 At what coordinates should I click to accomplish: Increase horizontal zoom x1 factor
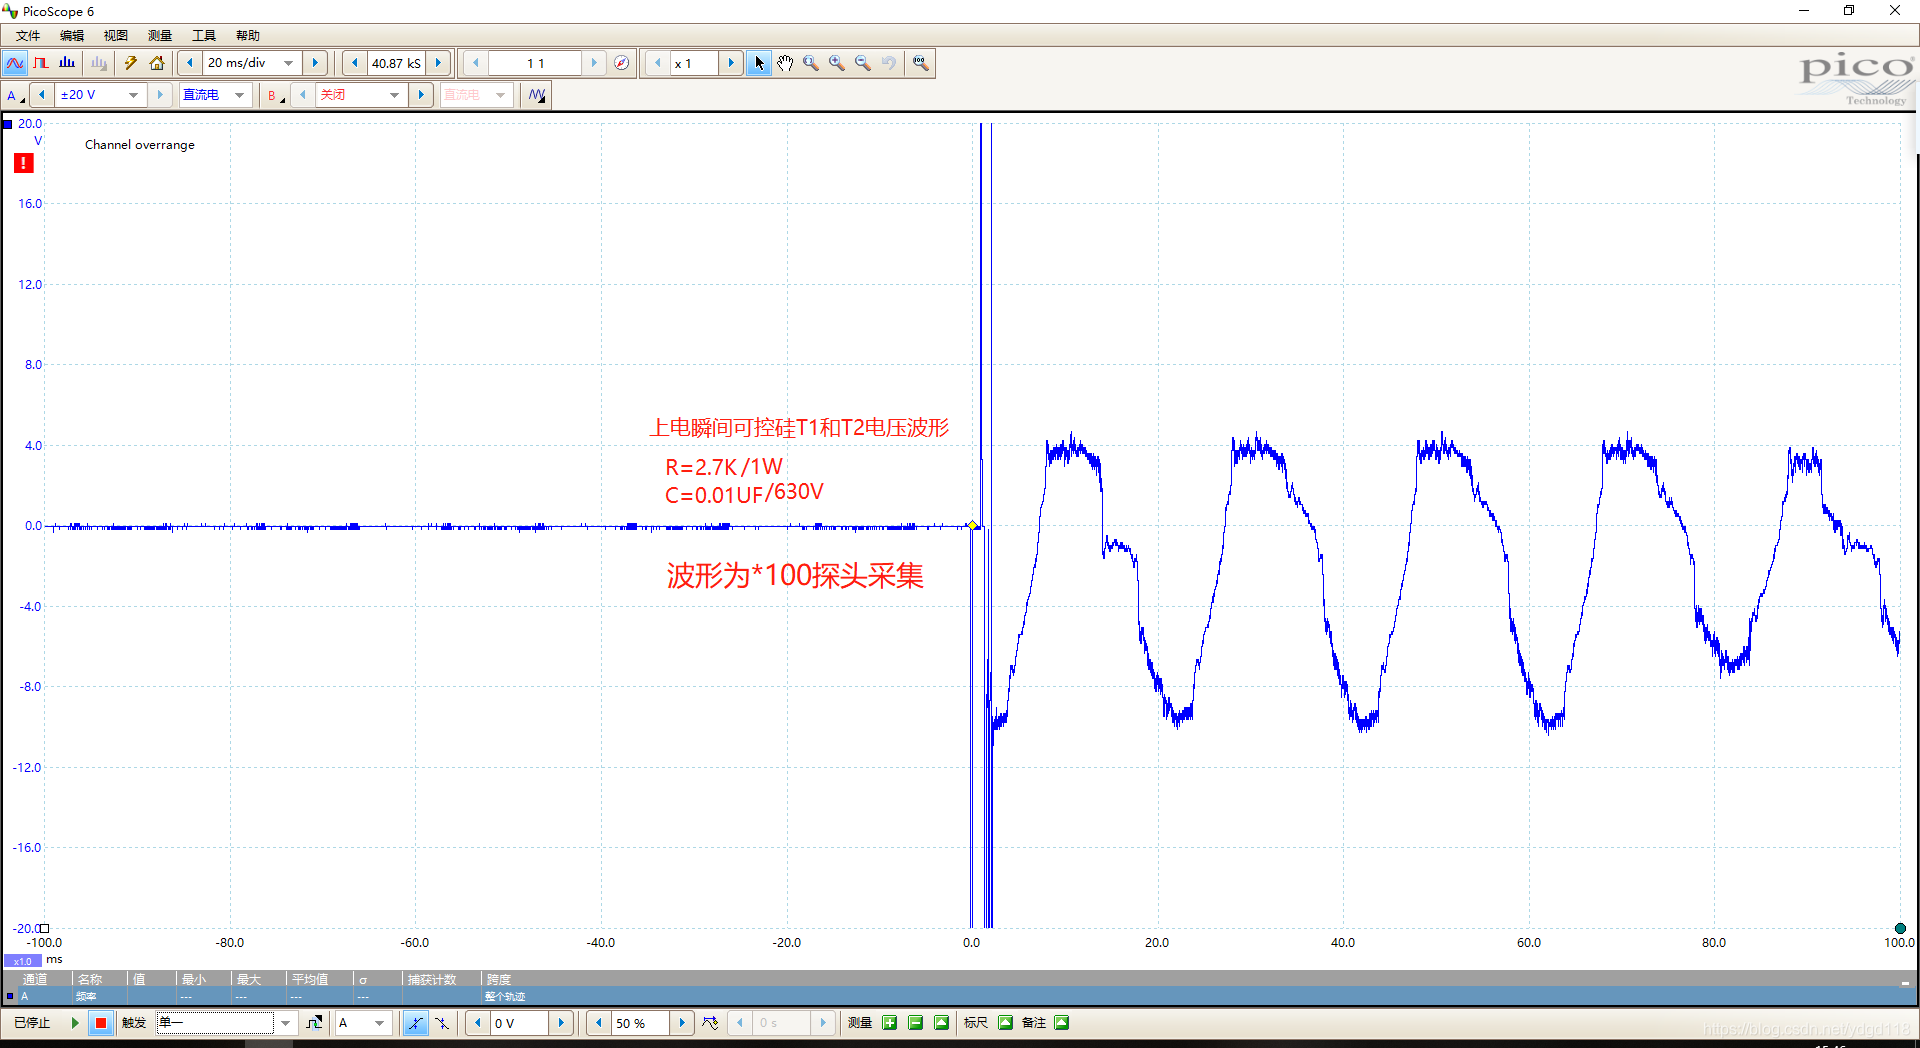(x=731, y=63)
